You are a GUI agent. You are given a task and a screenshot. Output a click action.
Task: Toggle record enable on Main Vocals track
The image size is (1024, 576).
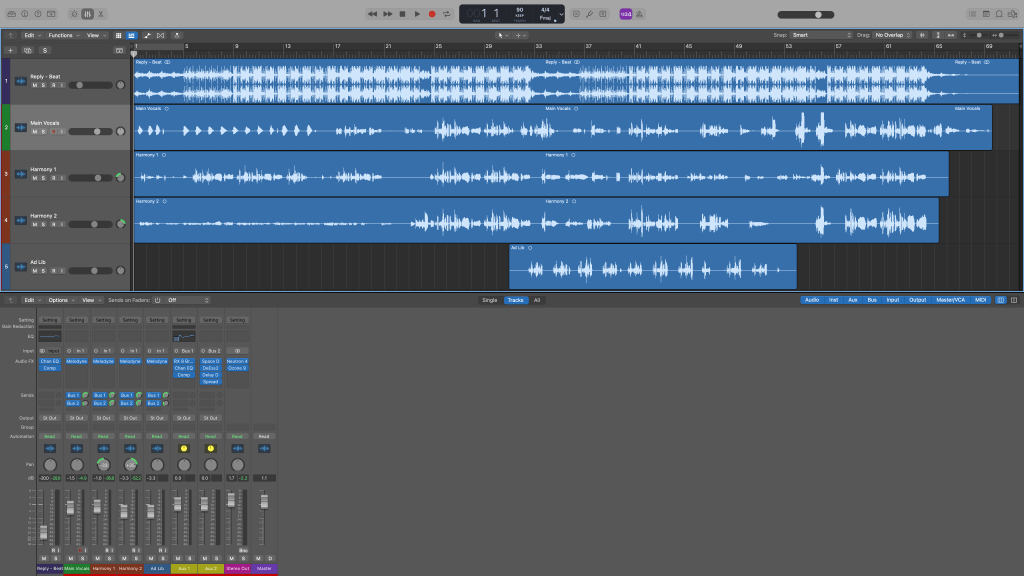[52, 132]
